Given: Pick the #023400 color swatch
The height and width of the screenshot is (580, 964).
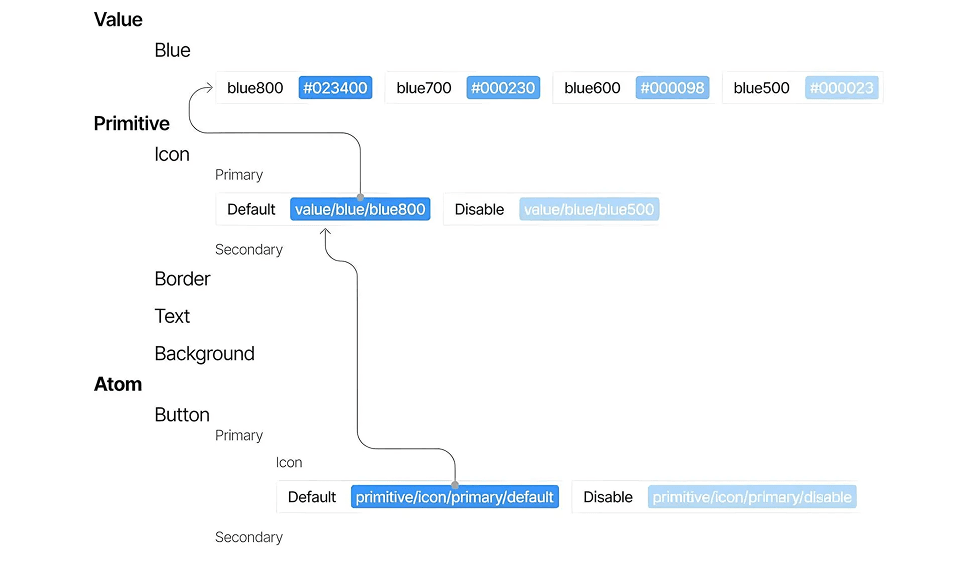Looking at the screenshot, I should pyautogui.click(x=335, y=88).
